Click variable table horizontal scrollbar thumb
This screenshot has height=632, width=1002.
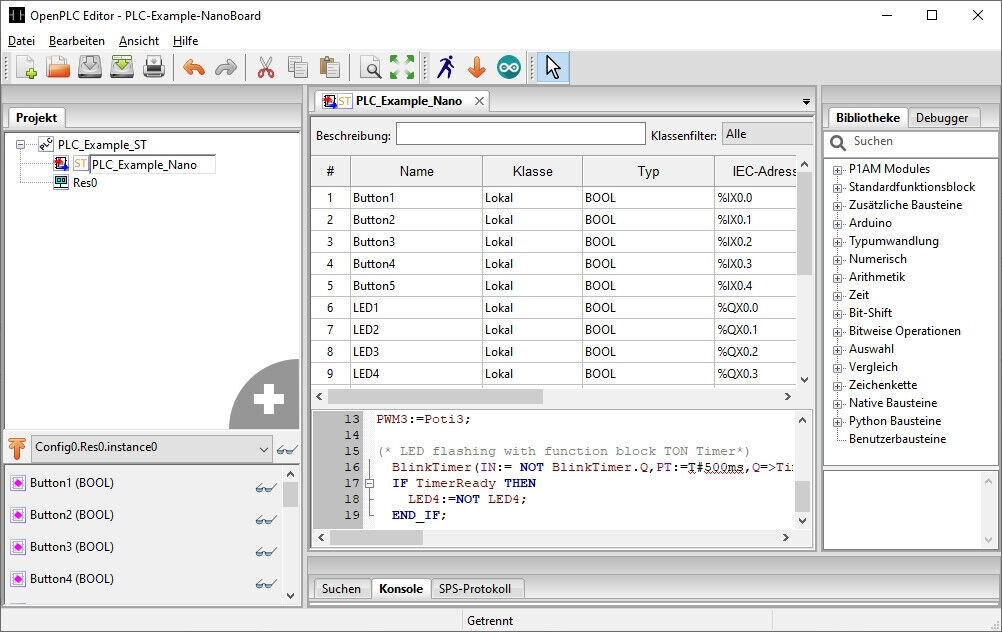(x=435, y=397)
